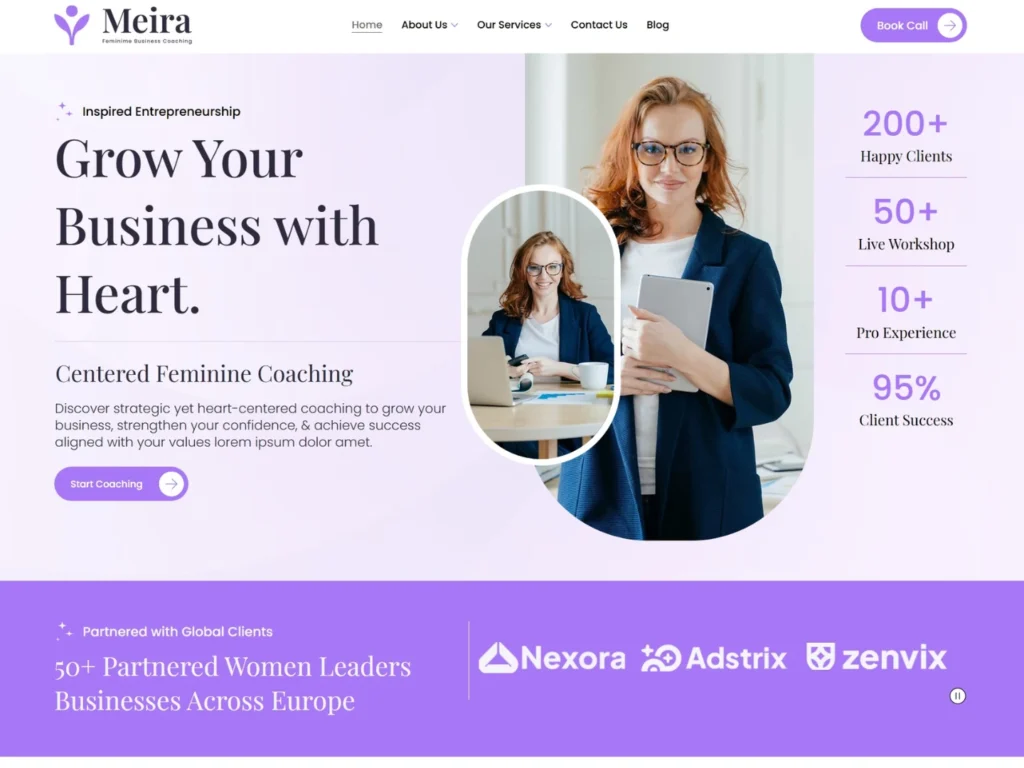The width and height of the screenshot is (1024, 768).
Task: Click the sparkle icon beside Inspired Entrepreneurship
Action: point(63,111)
